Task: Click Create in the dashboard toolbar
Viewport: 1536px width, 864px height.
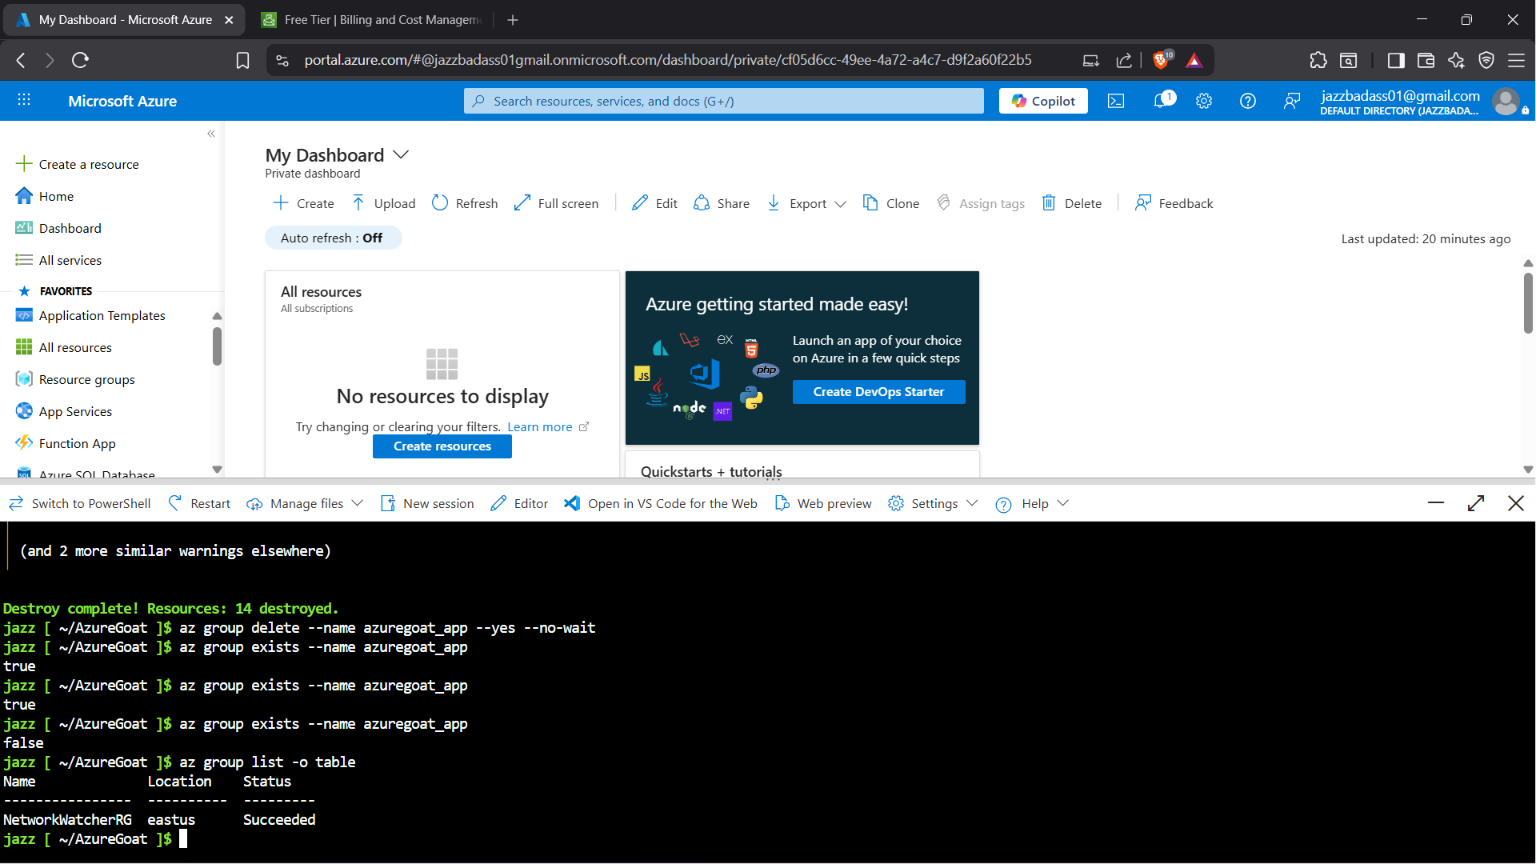Action: coord(304,203)
